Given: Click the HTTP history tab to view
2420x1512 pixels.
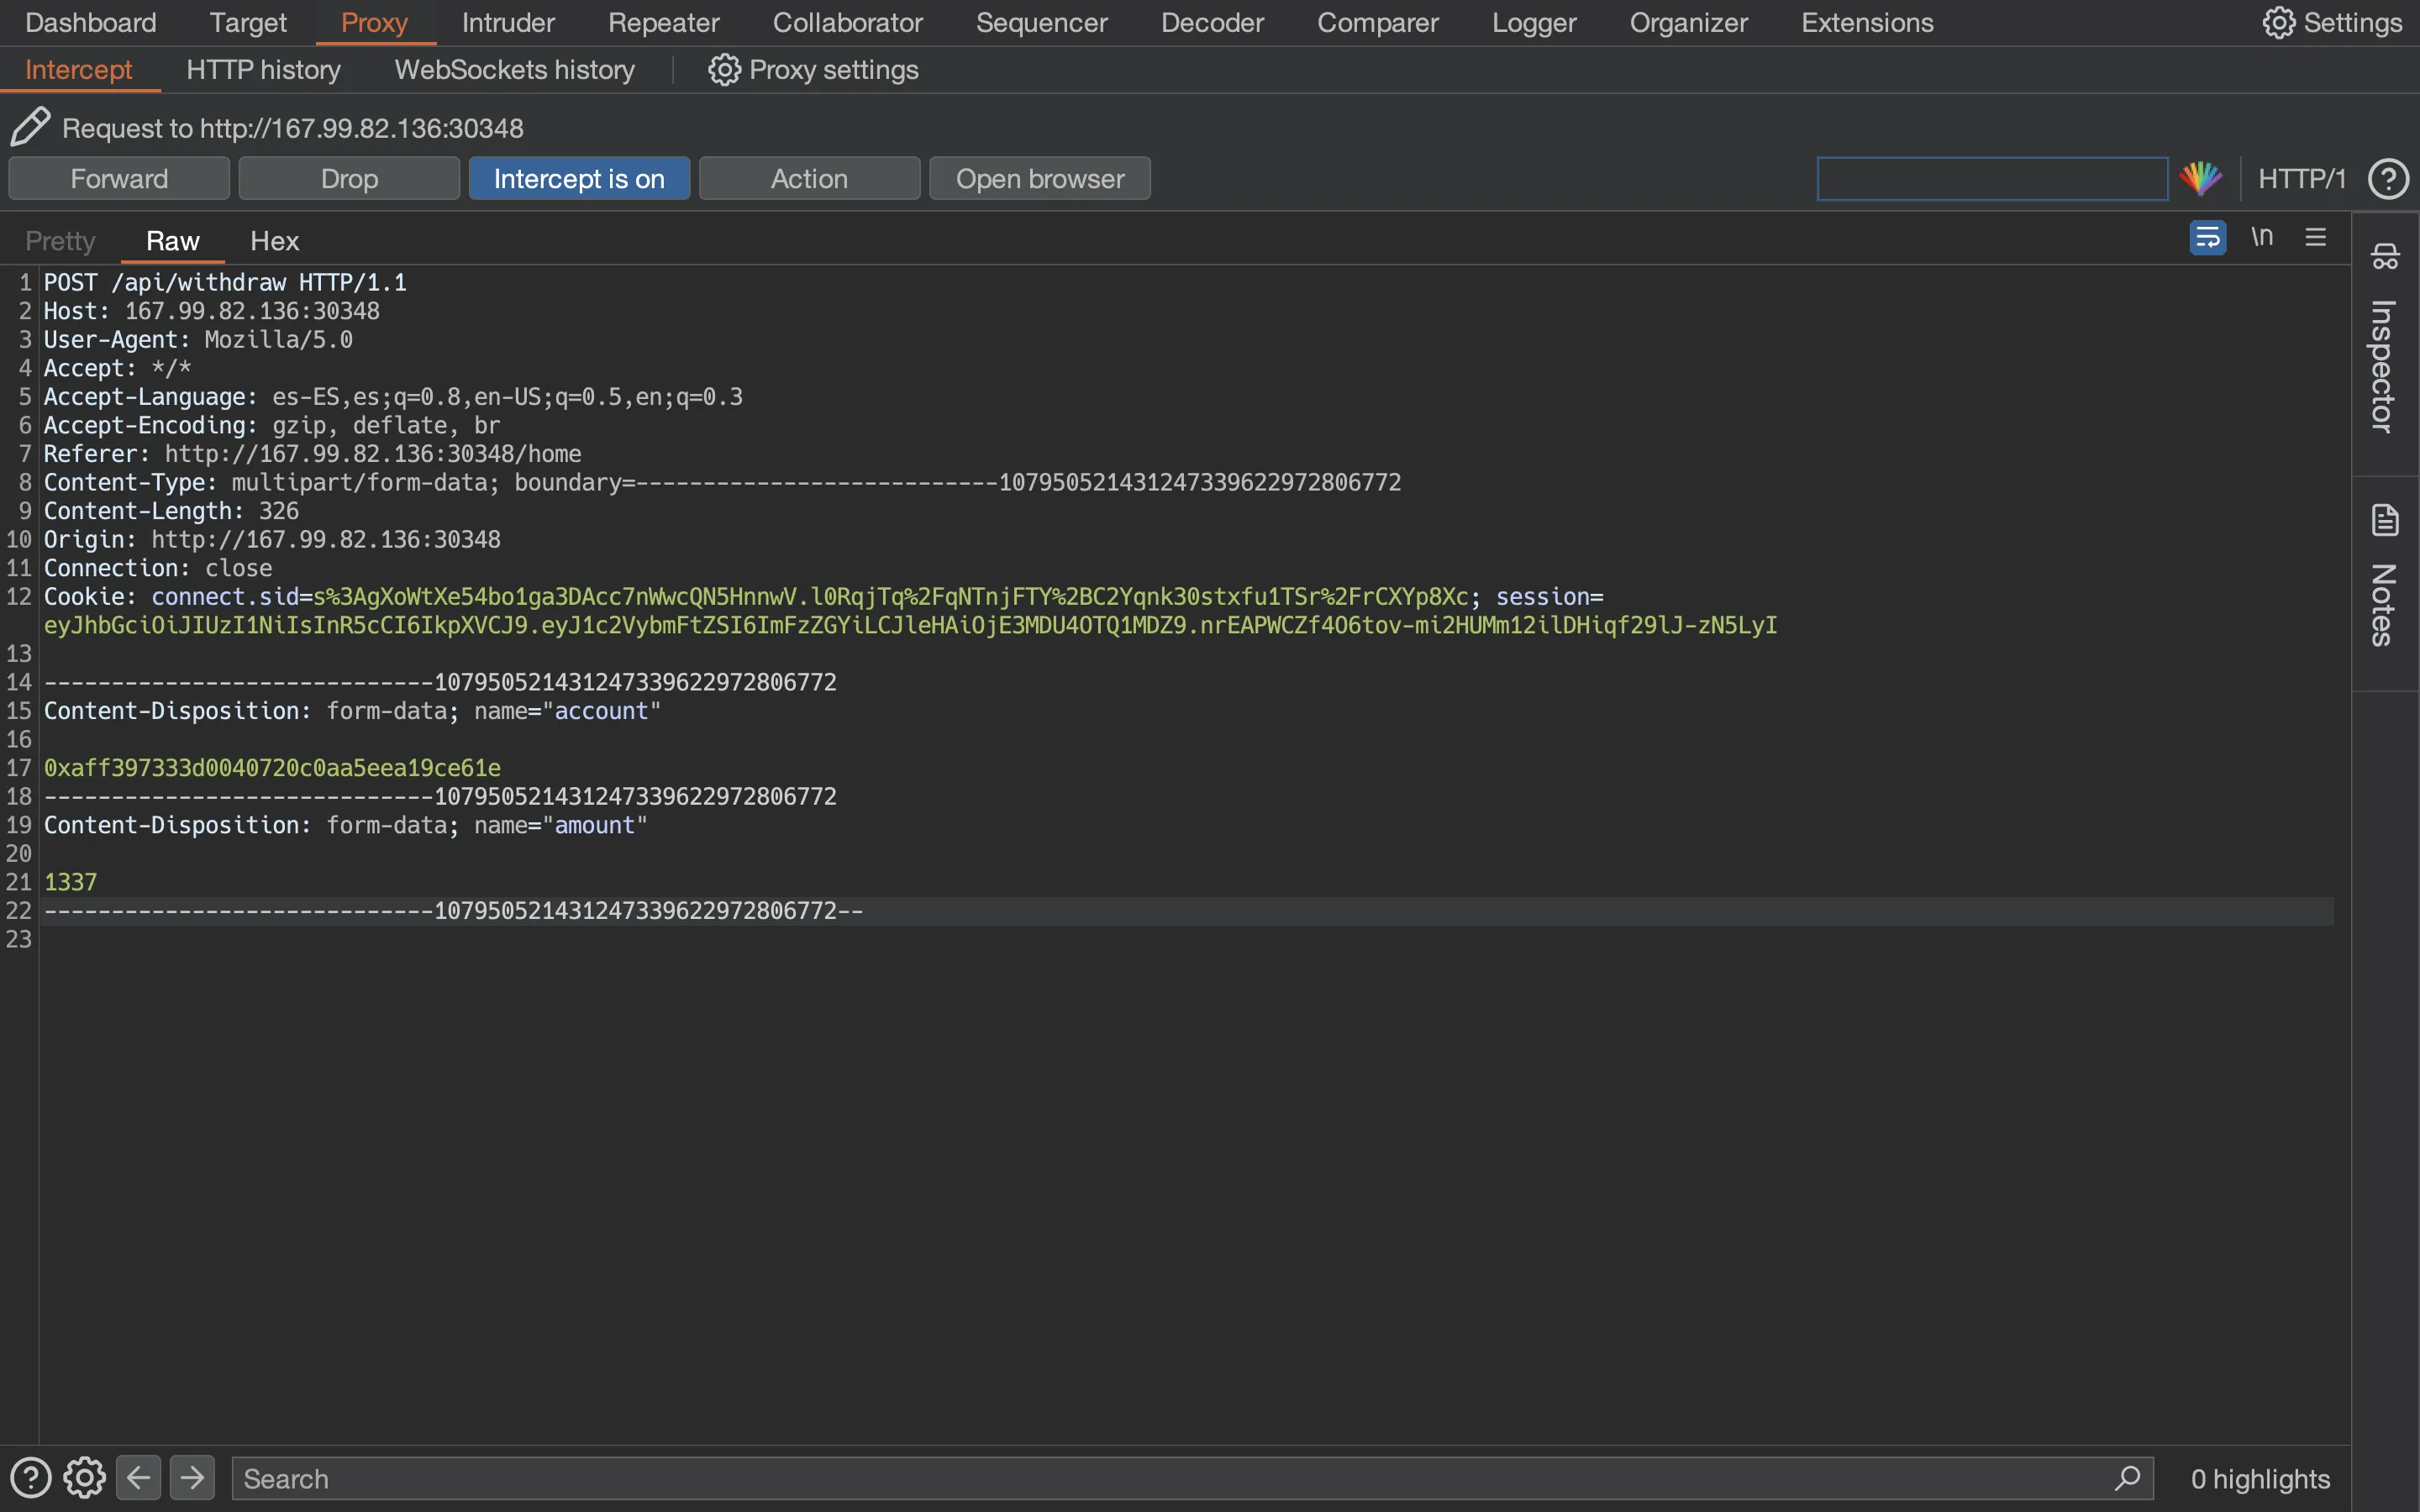Looking at the screenshot, I should (x=263, y=70).
